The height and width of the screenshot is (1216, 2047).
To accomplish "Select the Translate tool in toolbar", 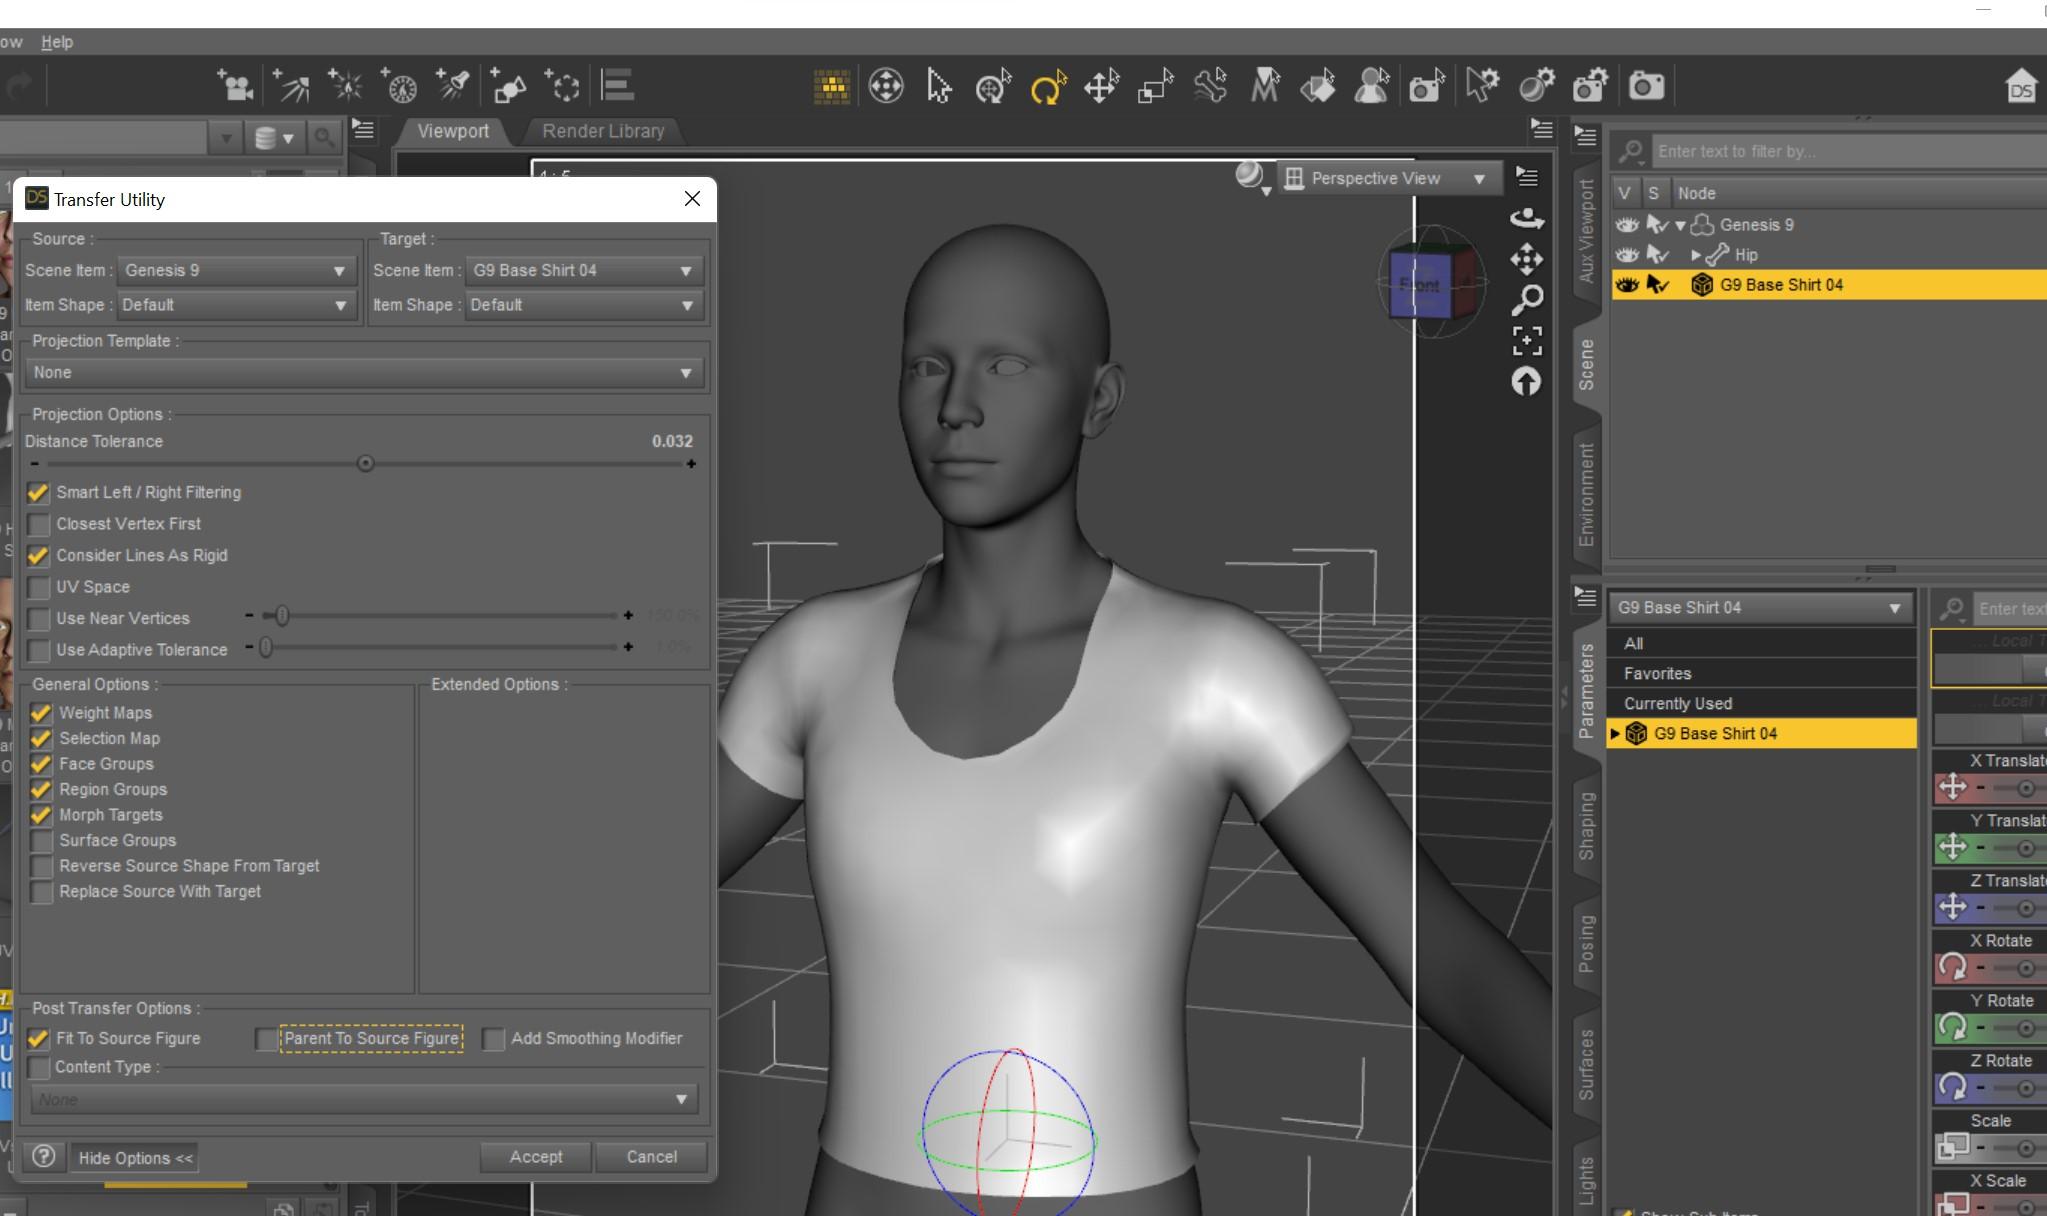I will pos(1100,88).
